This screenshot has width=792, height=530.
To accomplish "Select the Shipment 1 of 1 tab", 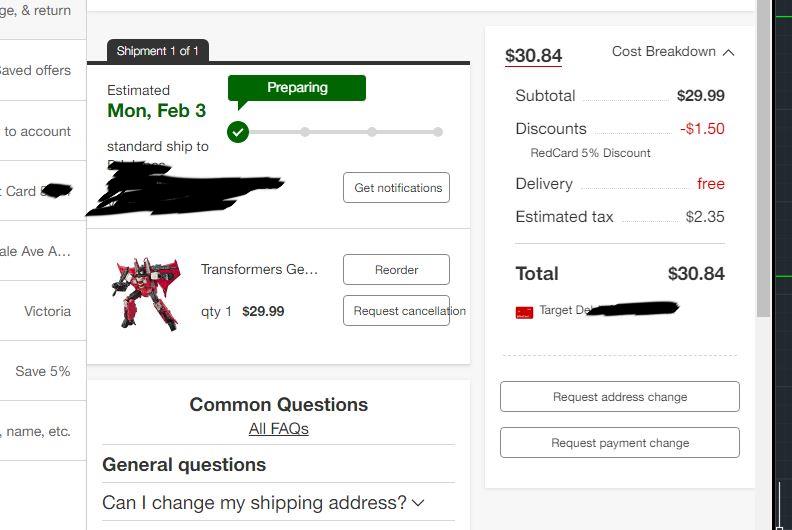I will 158,51.
